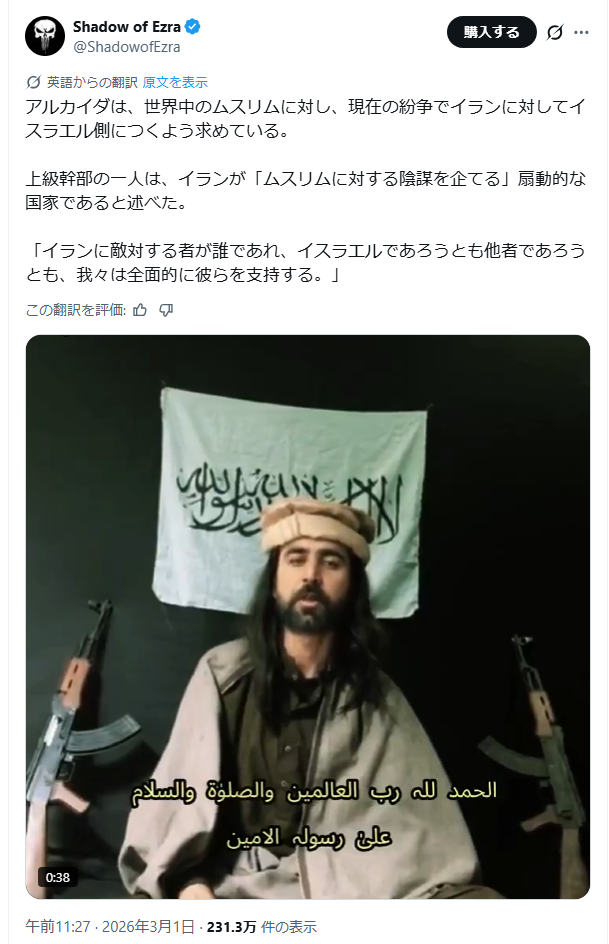Click the 0:38 video duration badge
The height and width of the screenshot is (944, 609).
[58, 878]
